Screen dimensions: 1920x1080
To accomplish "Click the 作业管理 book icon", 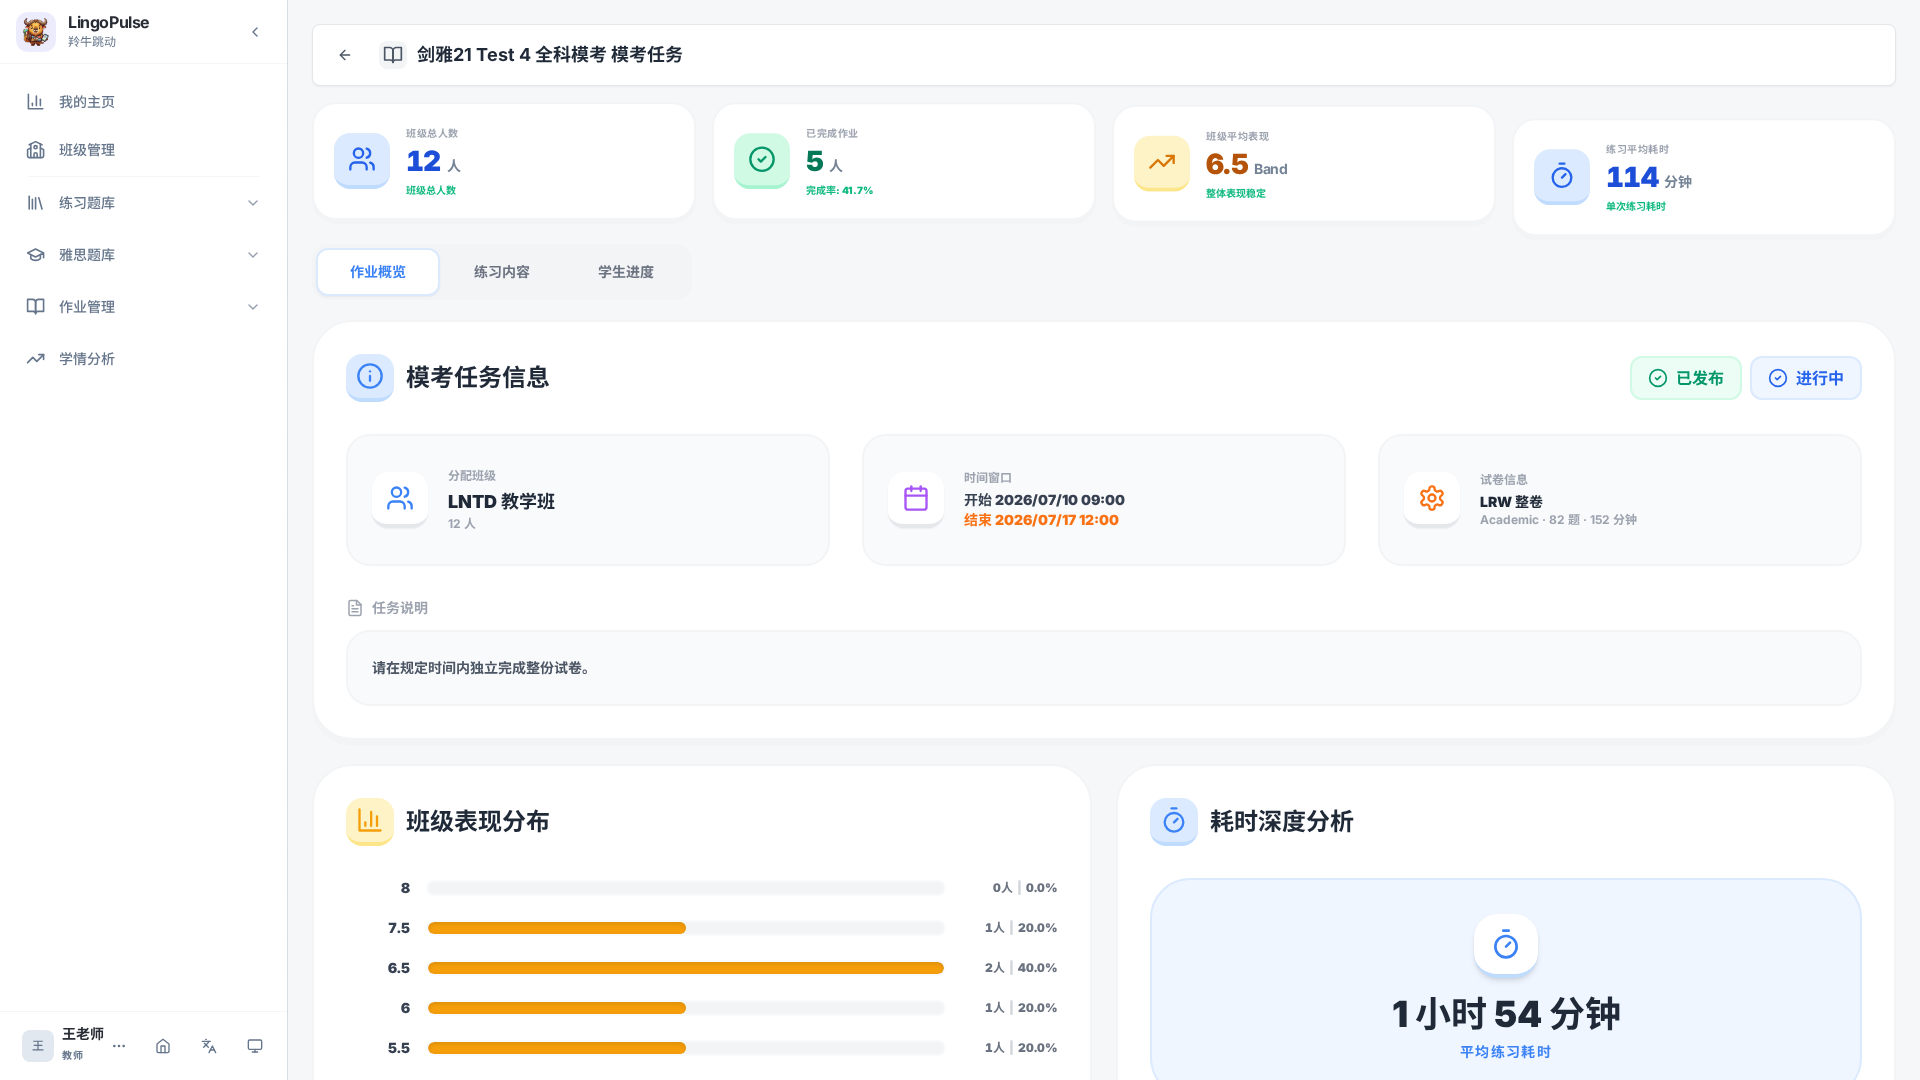I will tap(35, 307).
